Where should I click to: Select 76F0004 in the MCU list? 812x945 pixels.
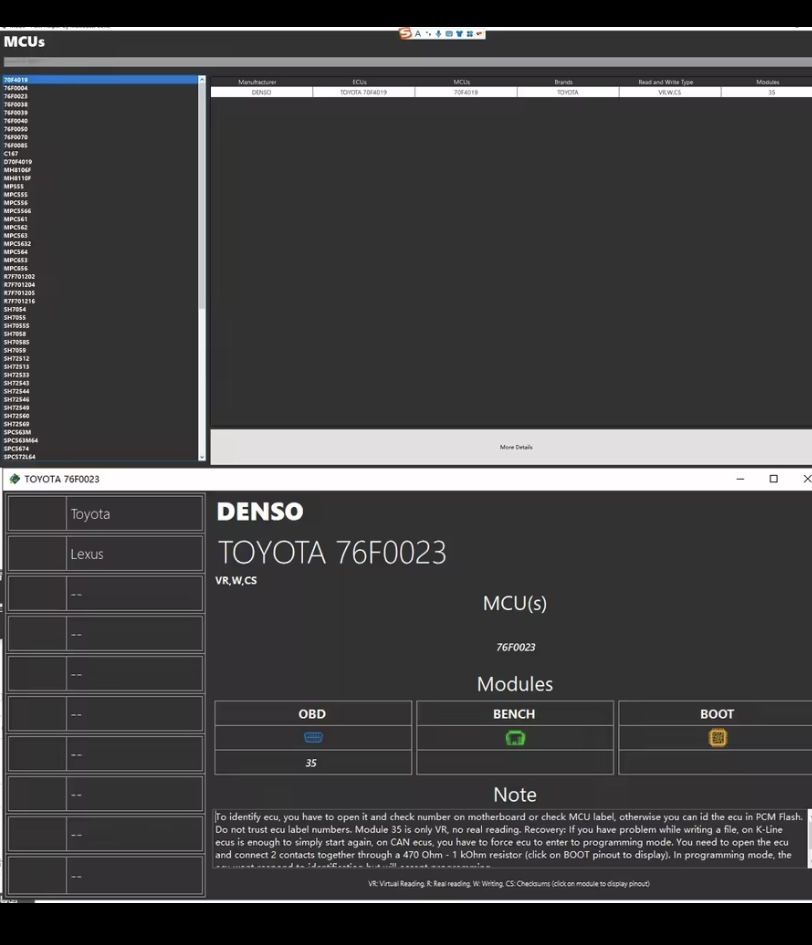(16, 88)
